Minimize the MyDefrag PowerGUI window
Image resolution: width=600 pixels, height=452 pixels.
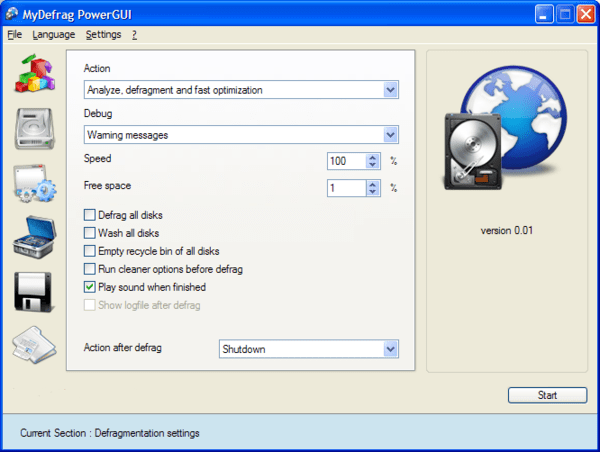click(544, 15)
